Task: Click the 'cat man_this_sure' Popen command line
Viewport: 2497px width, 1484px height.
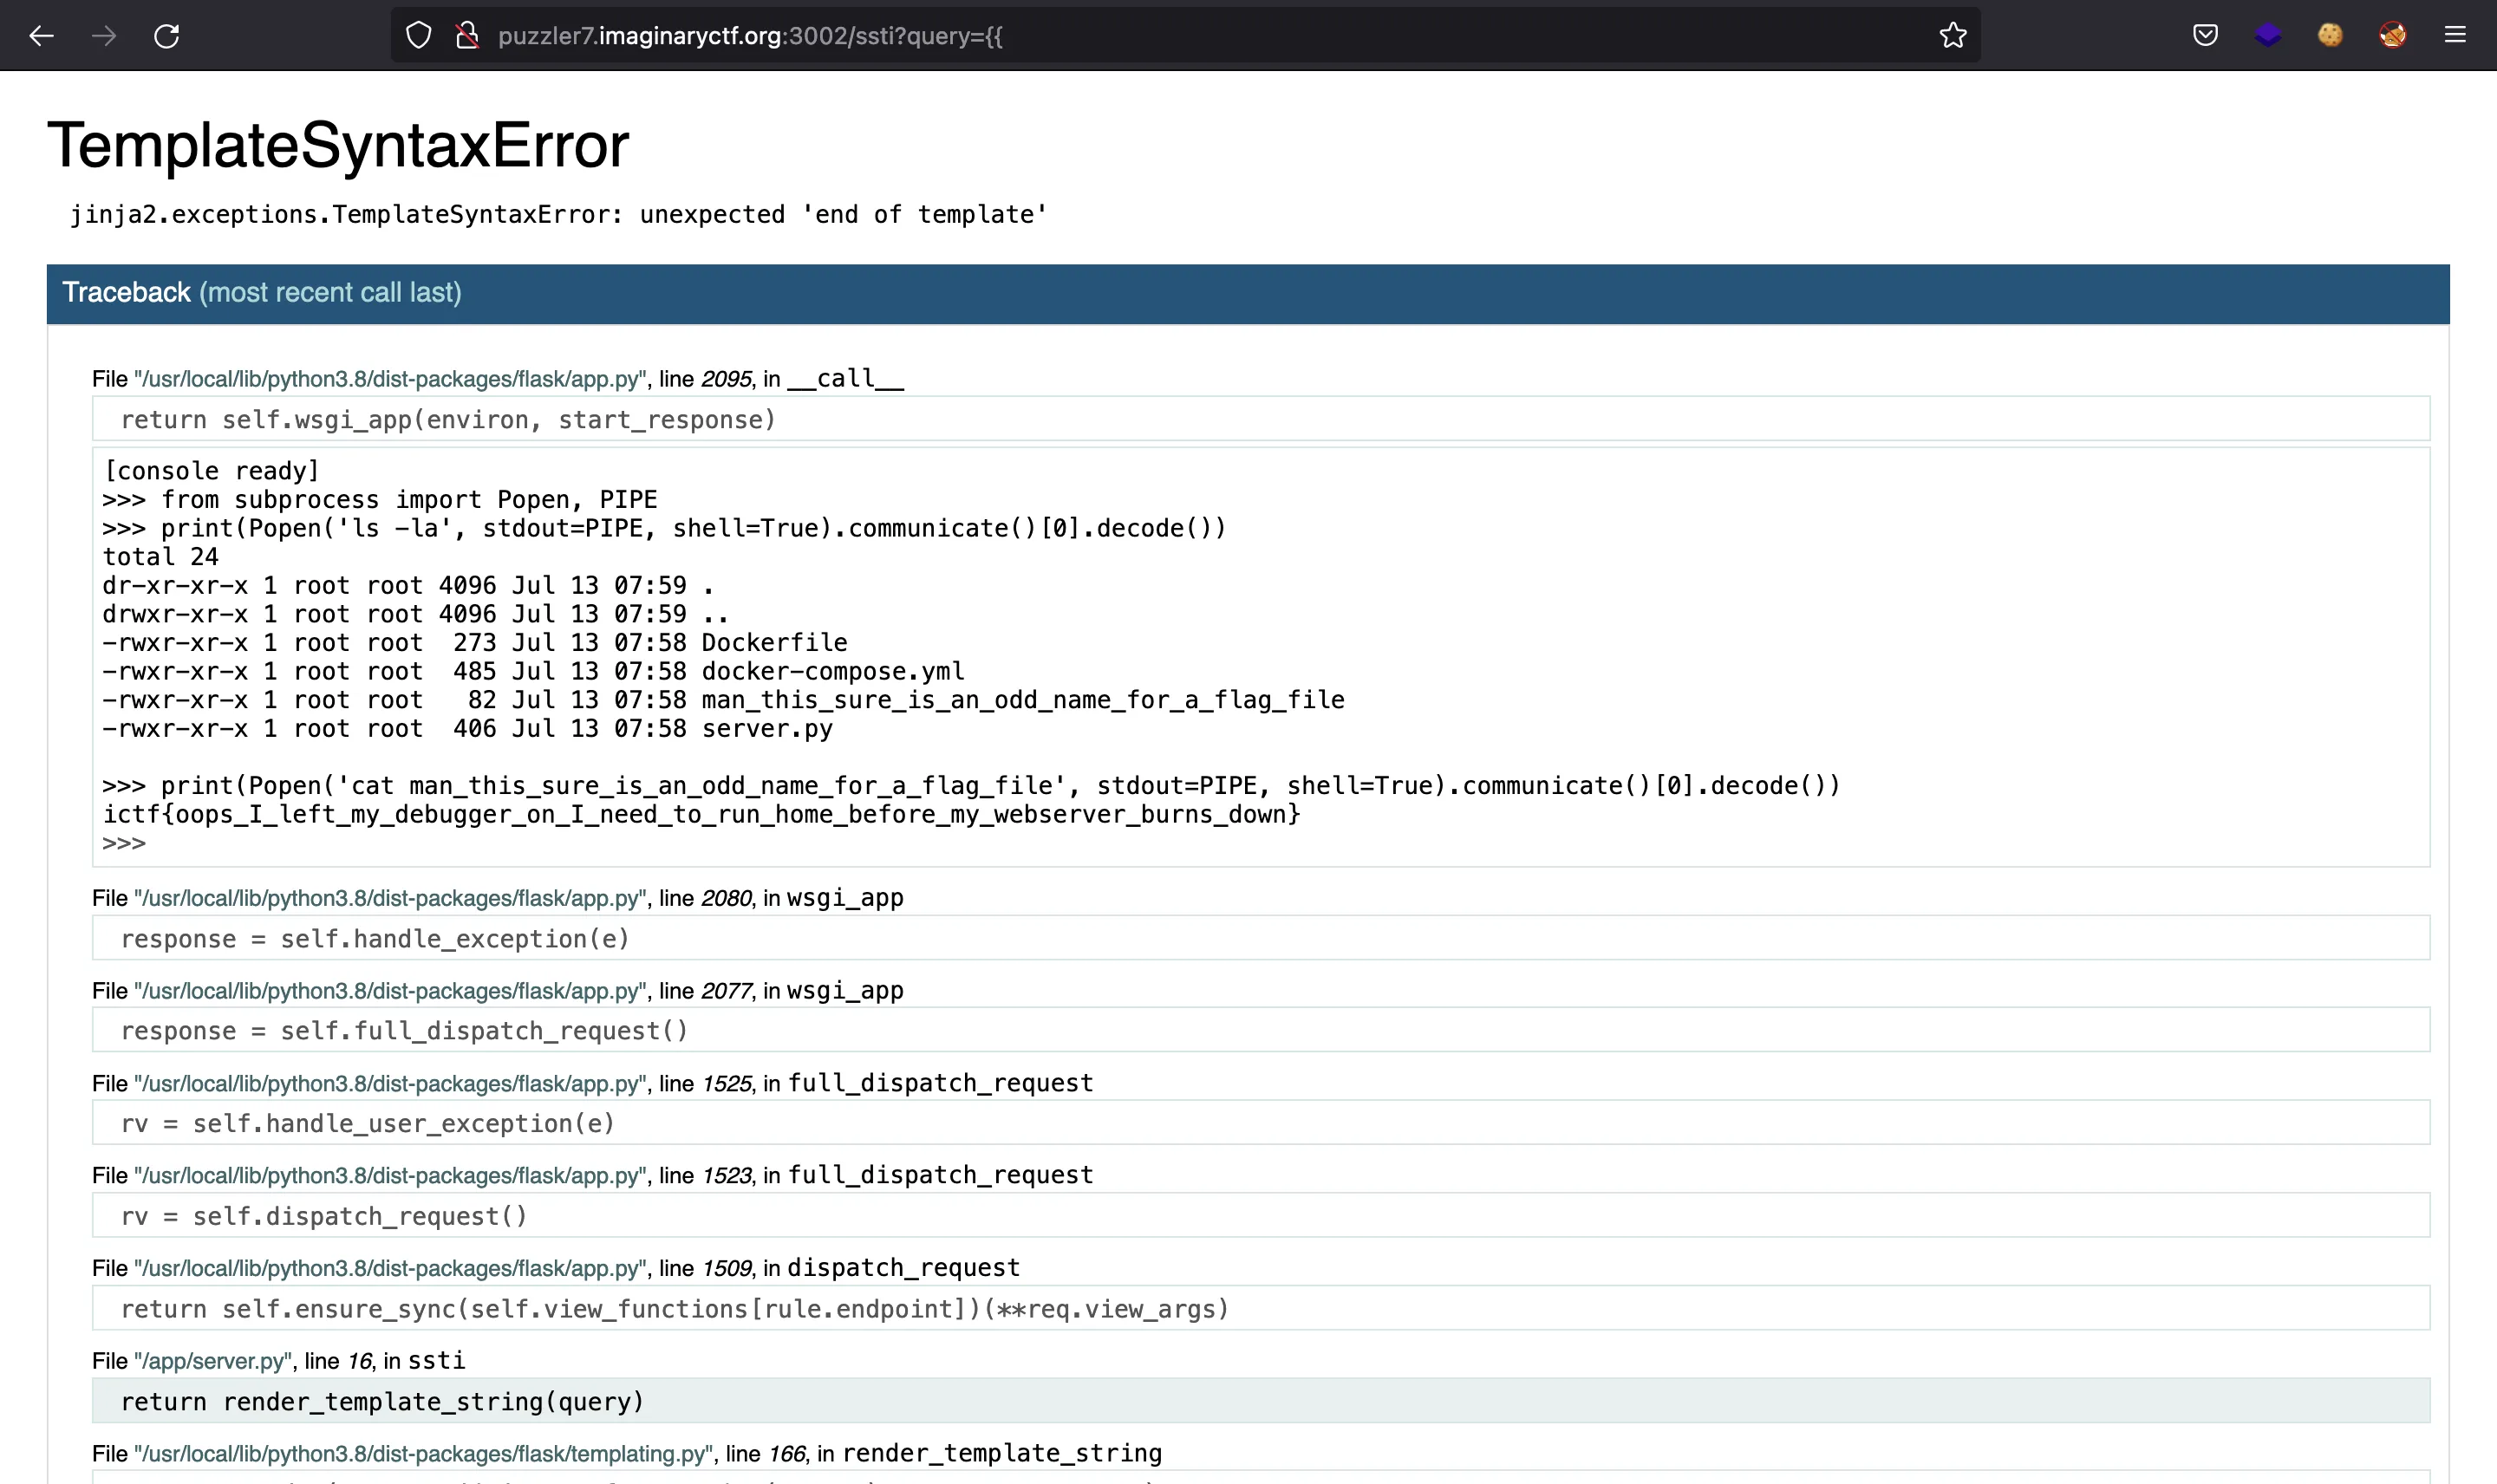Action: click(971, 785)
